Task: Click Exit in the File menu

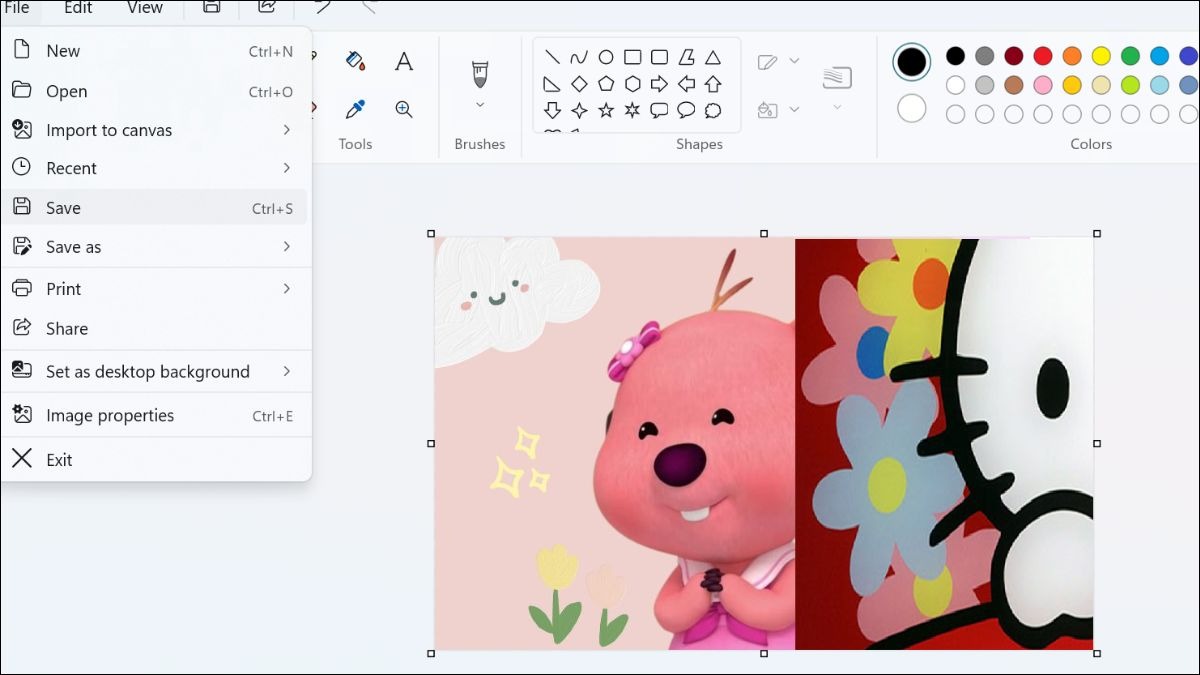Action: [155, 460]
